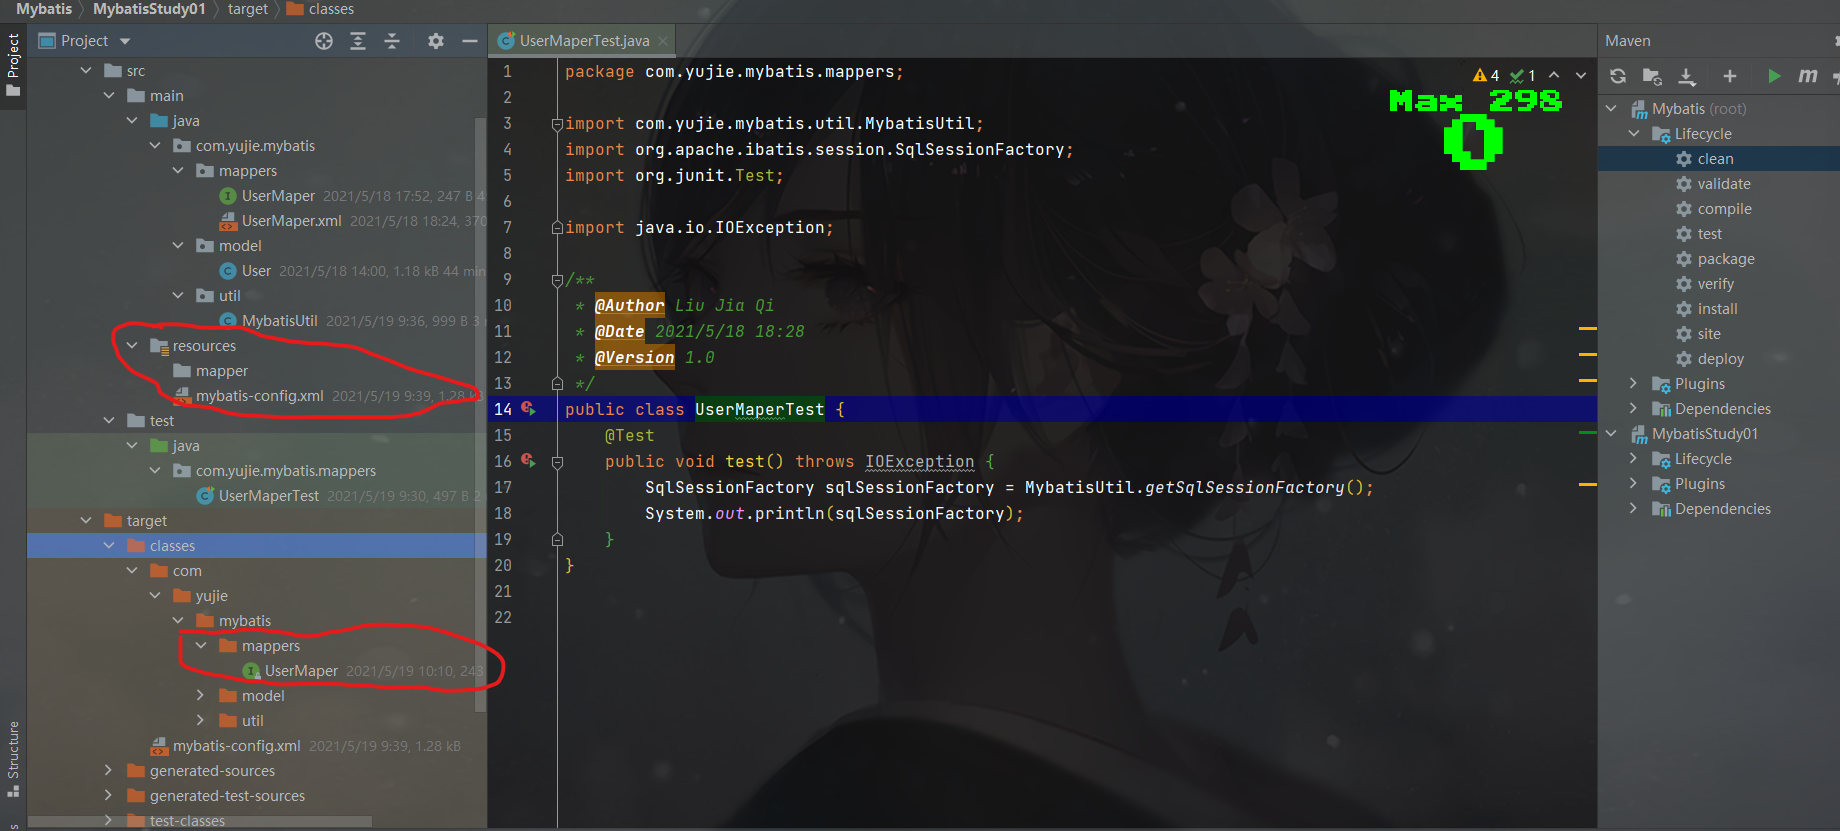Jump to next highlighted error arrow
Image resolution: width=1840 pixels, height=831 pixels.
(1581, 75)
